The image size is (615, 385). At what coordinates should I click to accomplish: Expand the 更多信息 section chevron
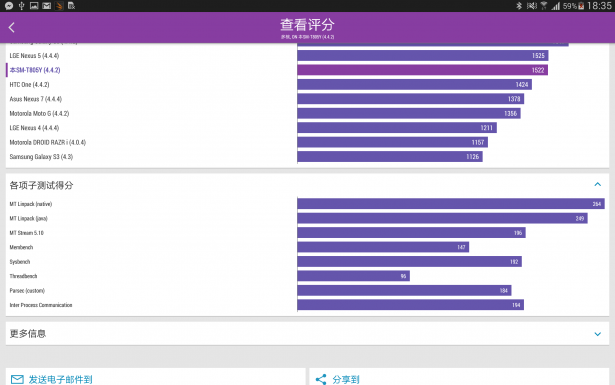pos(597,334)
